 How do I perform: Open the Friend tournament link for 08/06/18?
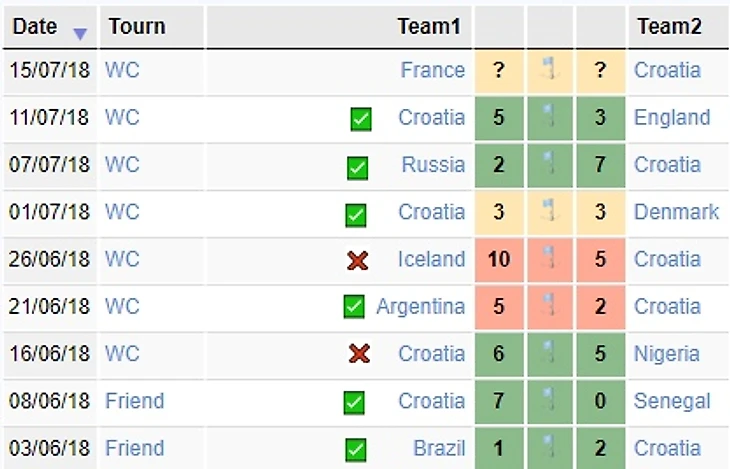[x=134, y=401]
